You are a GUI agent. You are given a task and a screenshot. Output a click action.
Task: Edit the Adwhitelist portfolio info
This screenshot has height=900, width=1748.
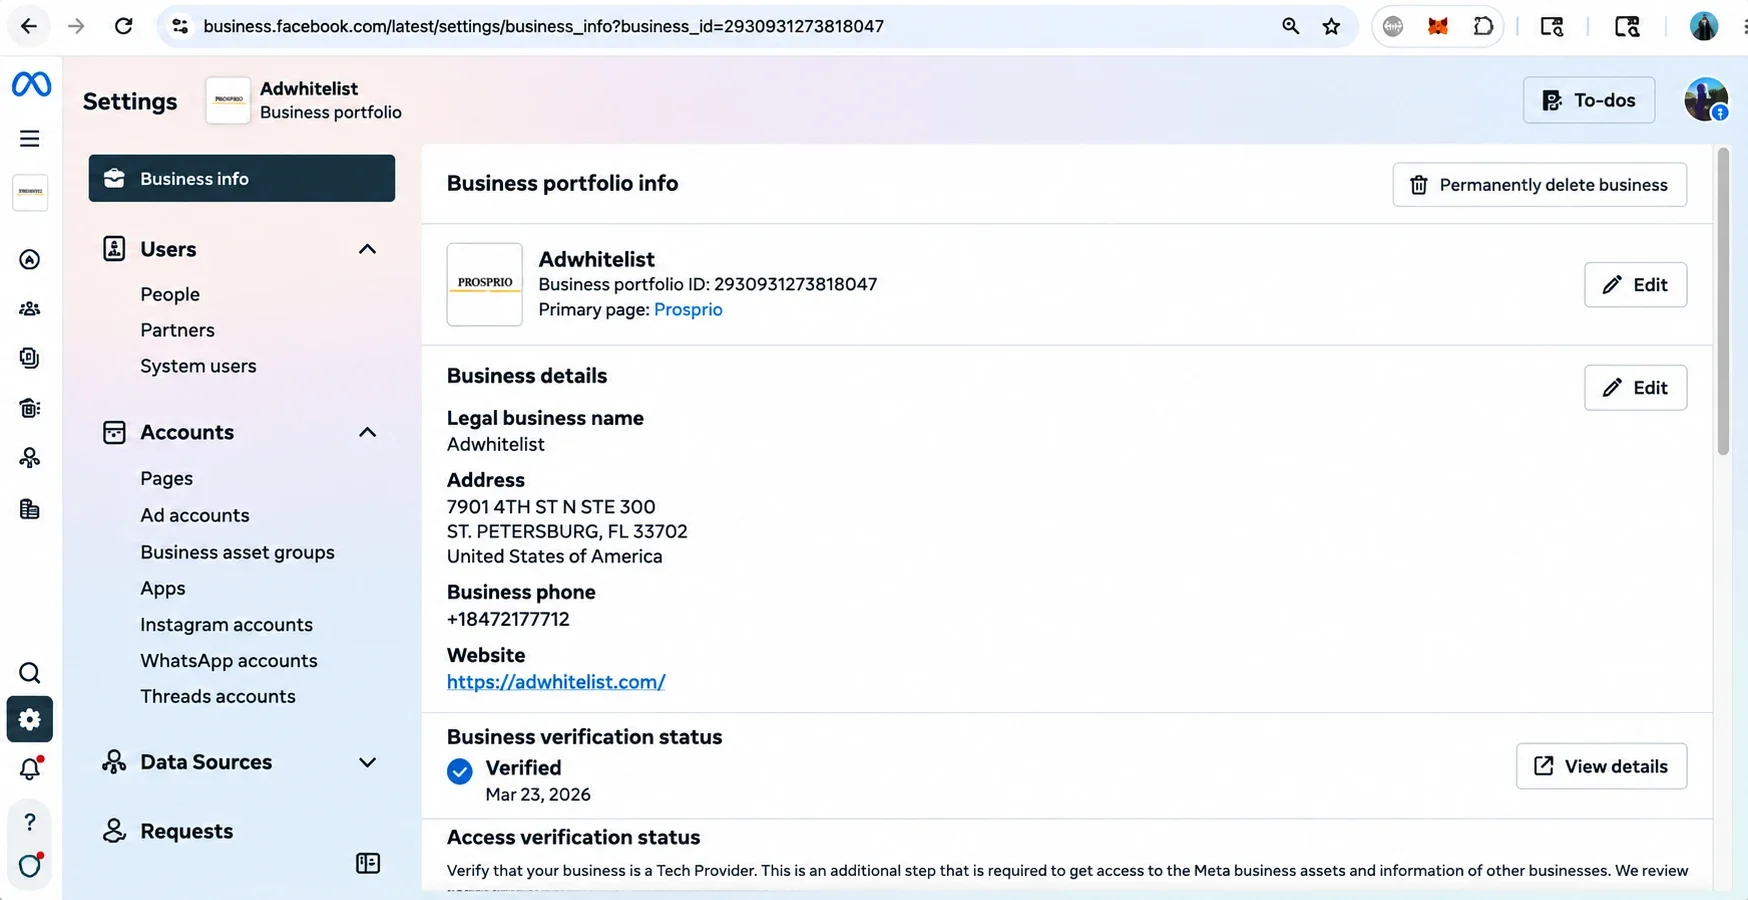(1635, 285)
